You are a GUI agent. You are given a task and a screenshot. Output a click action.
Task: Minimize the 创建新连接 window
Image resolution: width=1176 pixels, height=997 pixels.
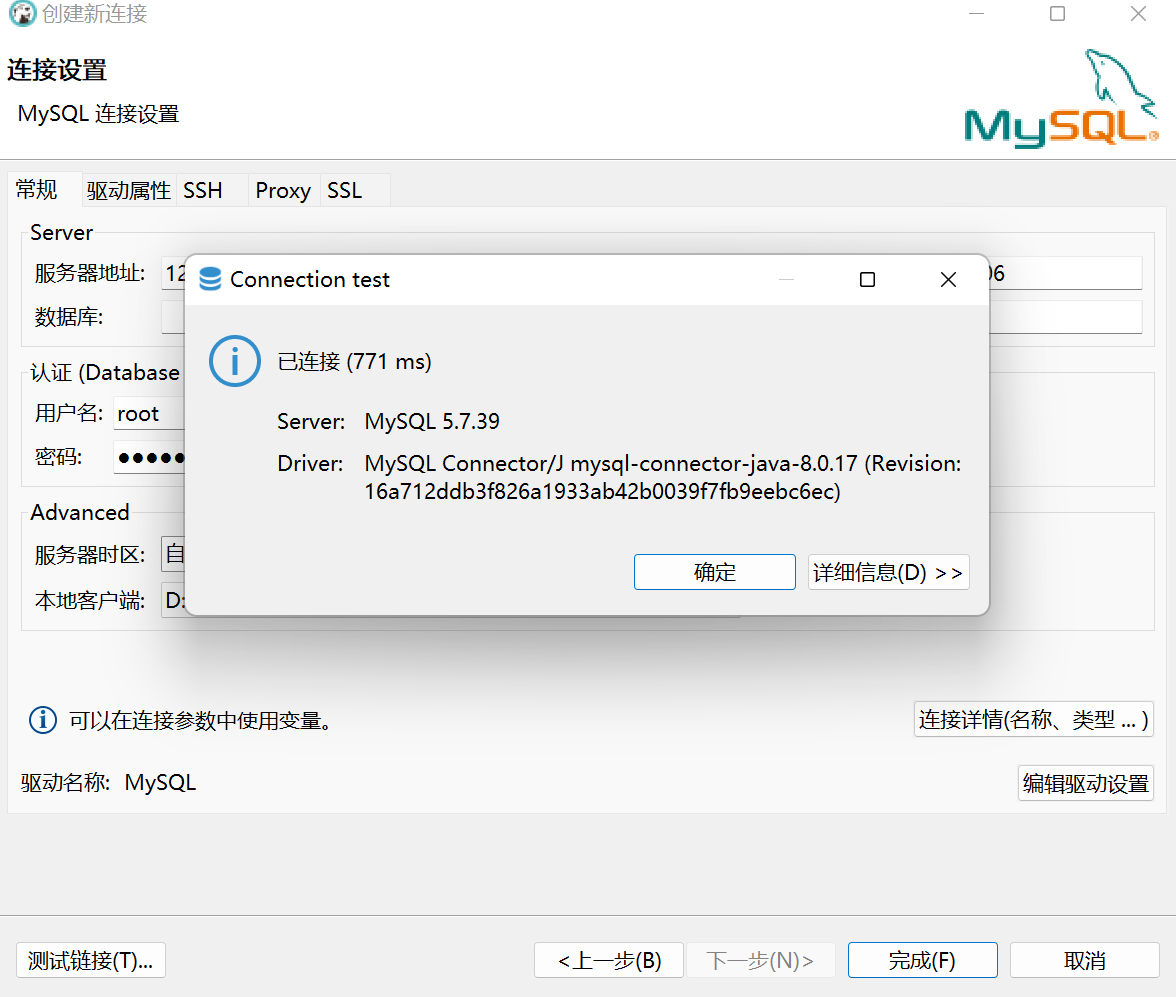pos(976,14)
